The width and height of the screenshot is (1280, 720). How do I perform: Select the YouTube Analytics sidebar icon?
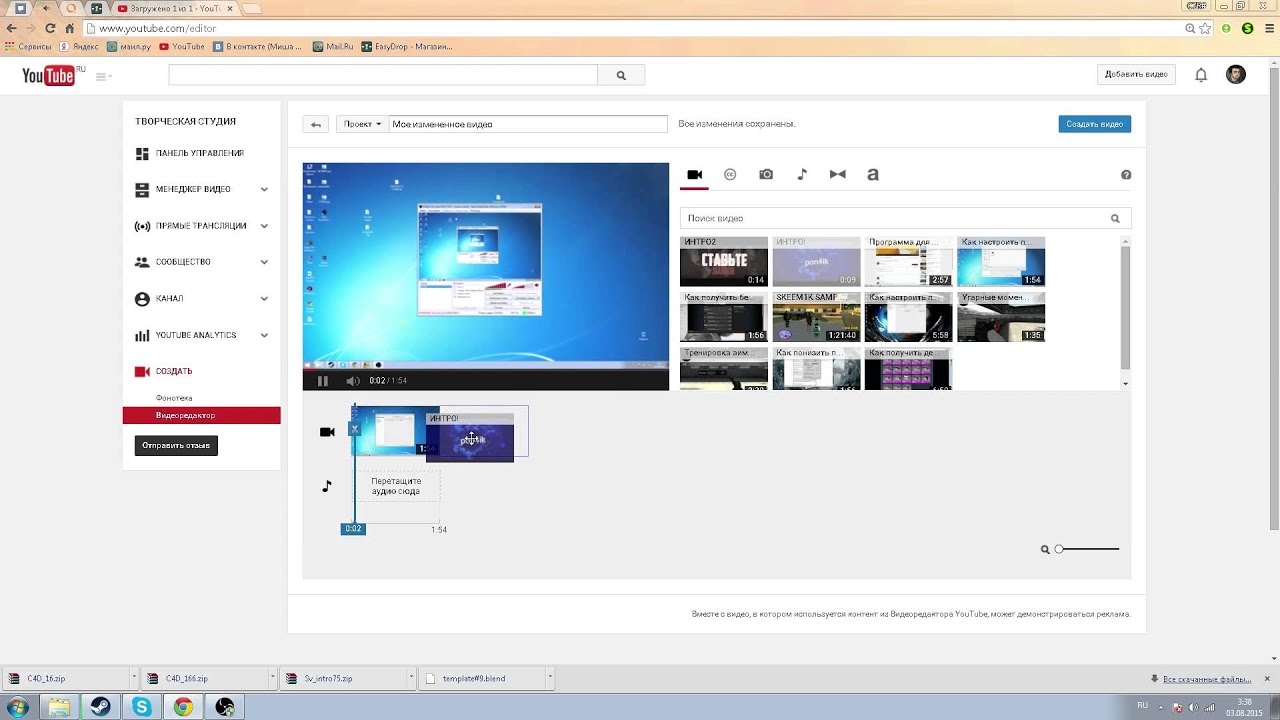(x=141, y=335)
